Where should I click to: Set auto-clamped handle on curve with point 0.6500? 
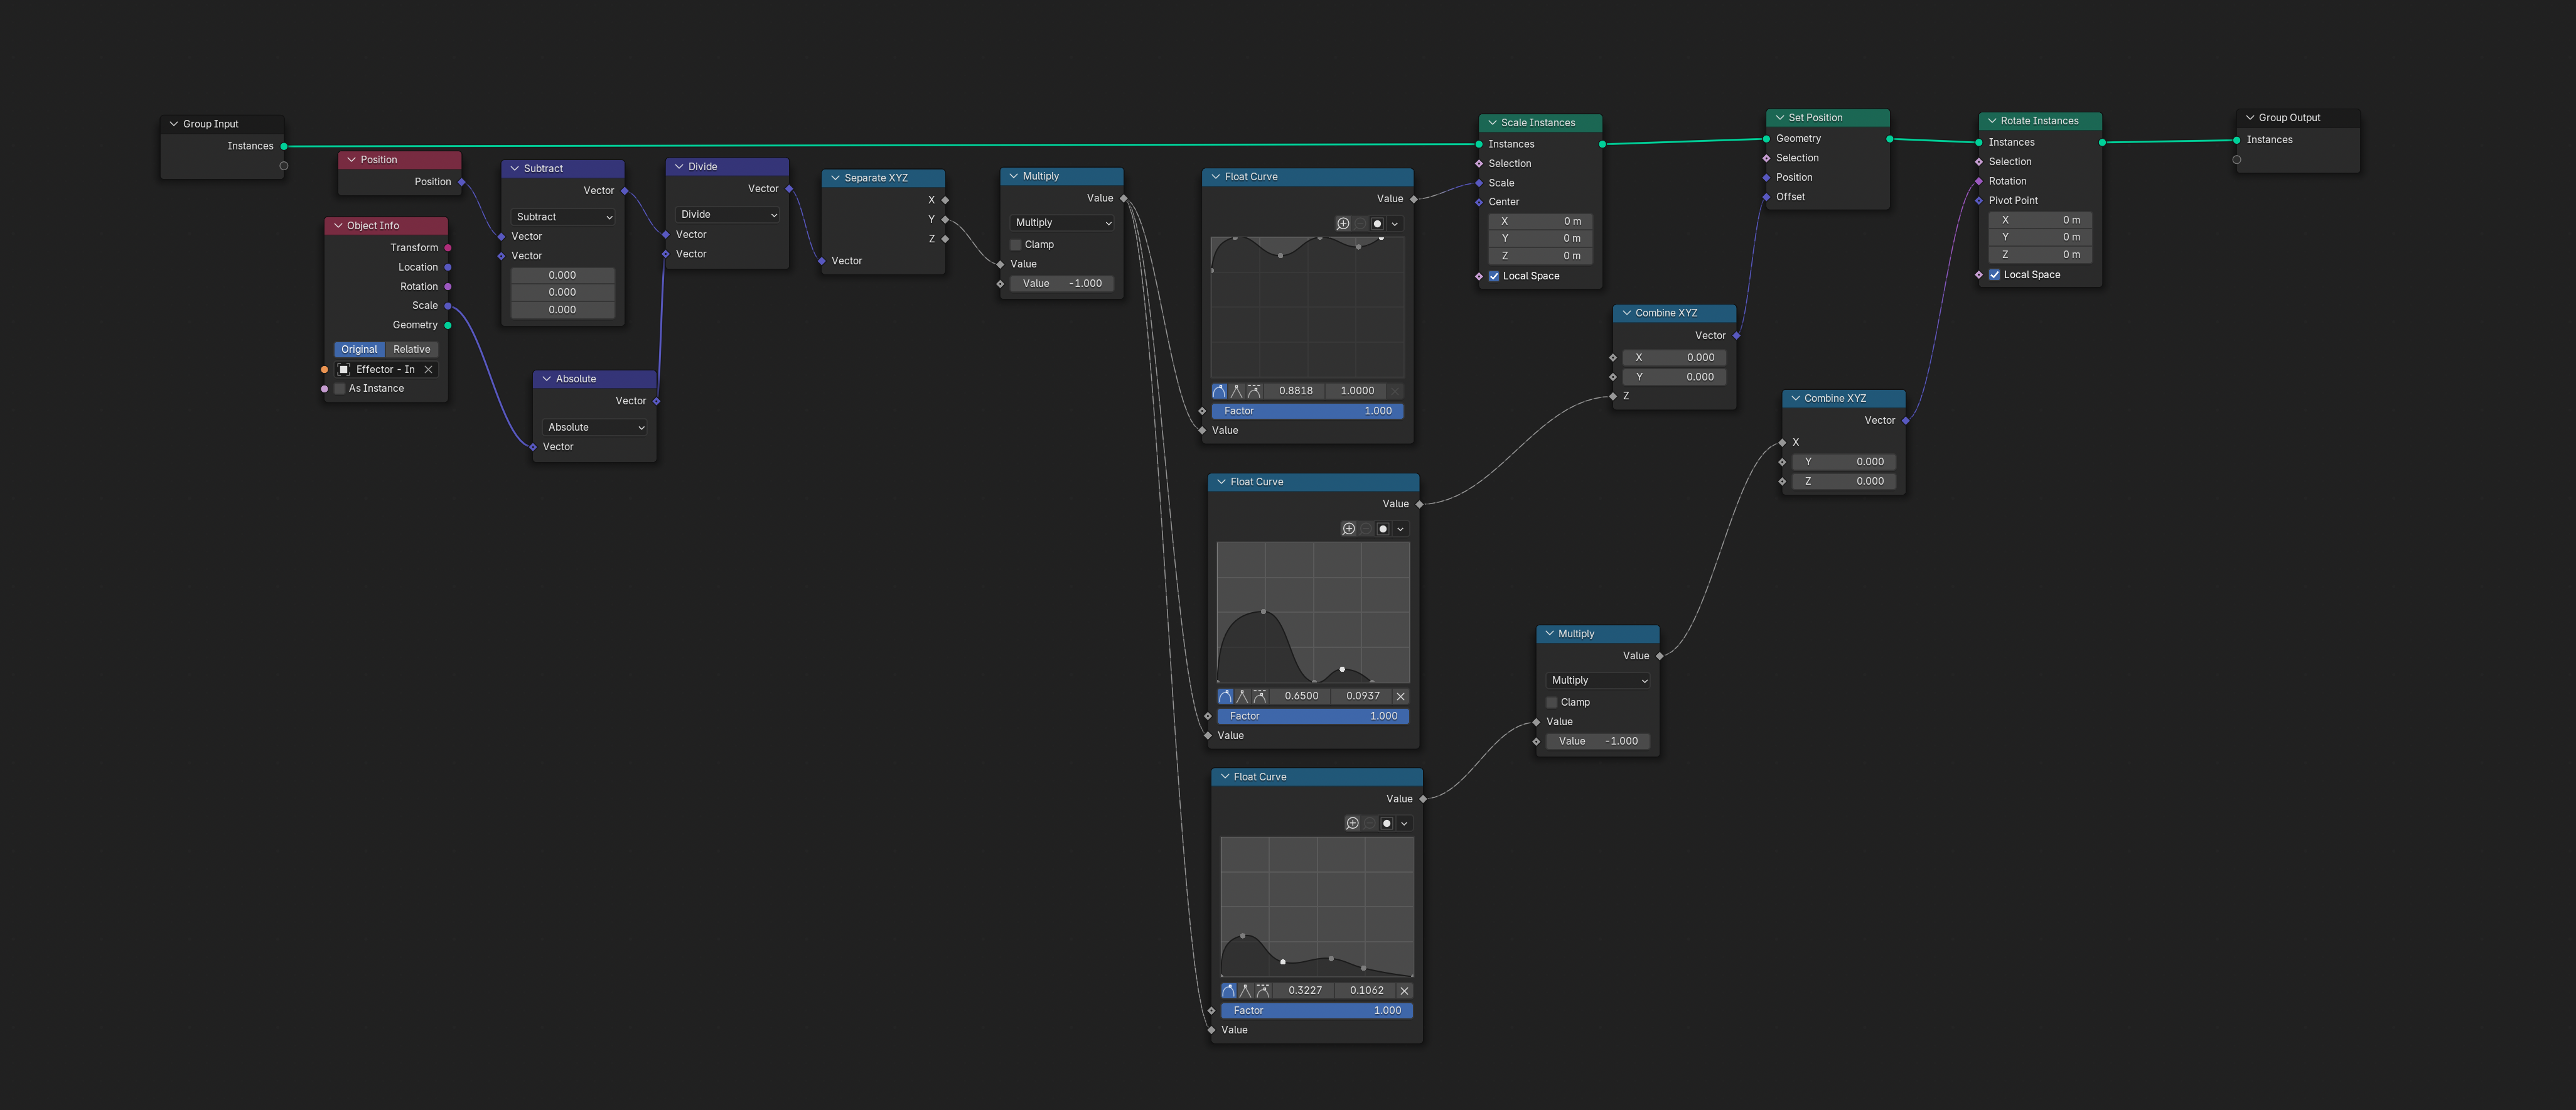(x=1260, y=696)
